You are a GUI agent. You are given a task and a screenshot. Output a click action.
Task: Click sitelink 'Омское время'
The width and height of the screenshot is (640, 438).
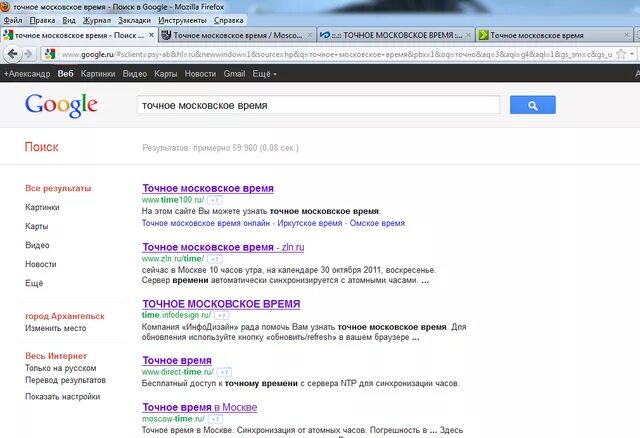pyautogui.click(x=377, y=223)
